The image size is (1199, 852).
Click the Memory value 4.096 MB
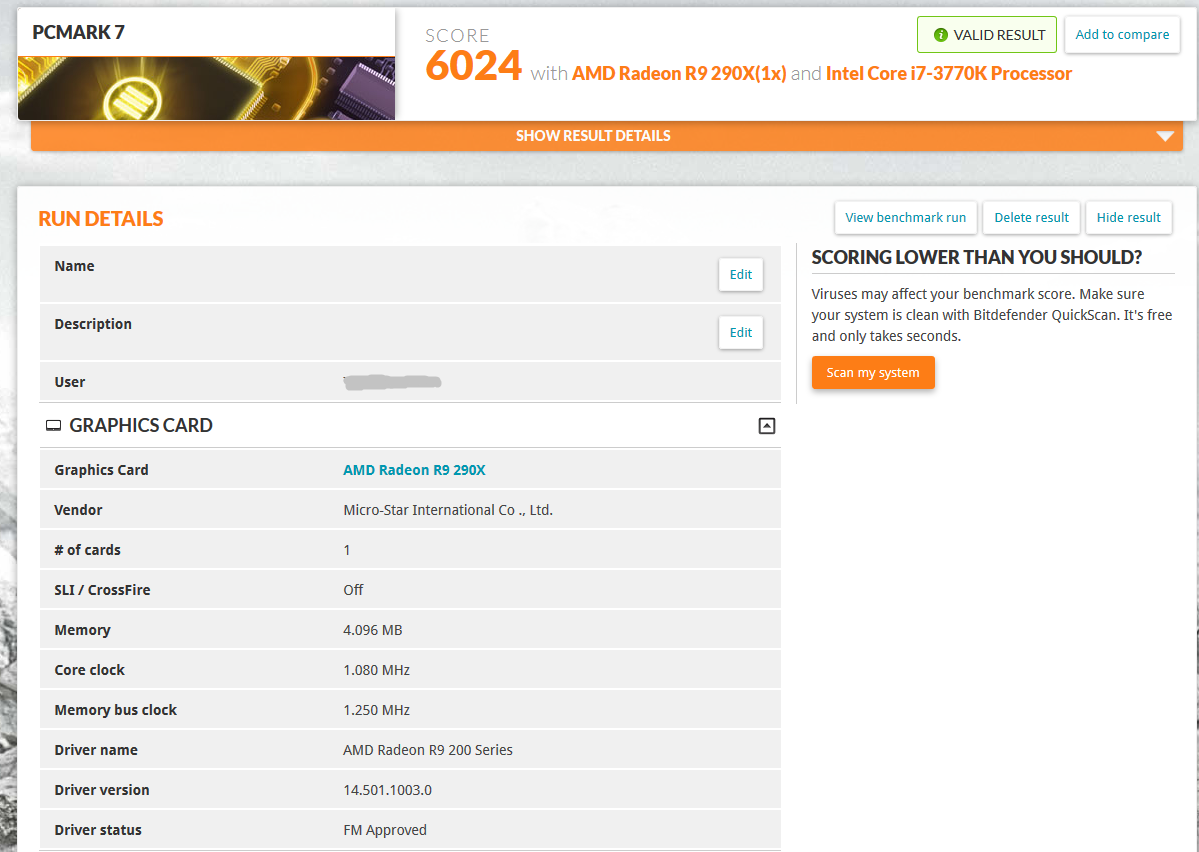(372, 630)
